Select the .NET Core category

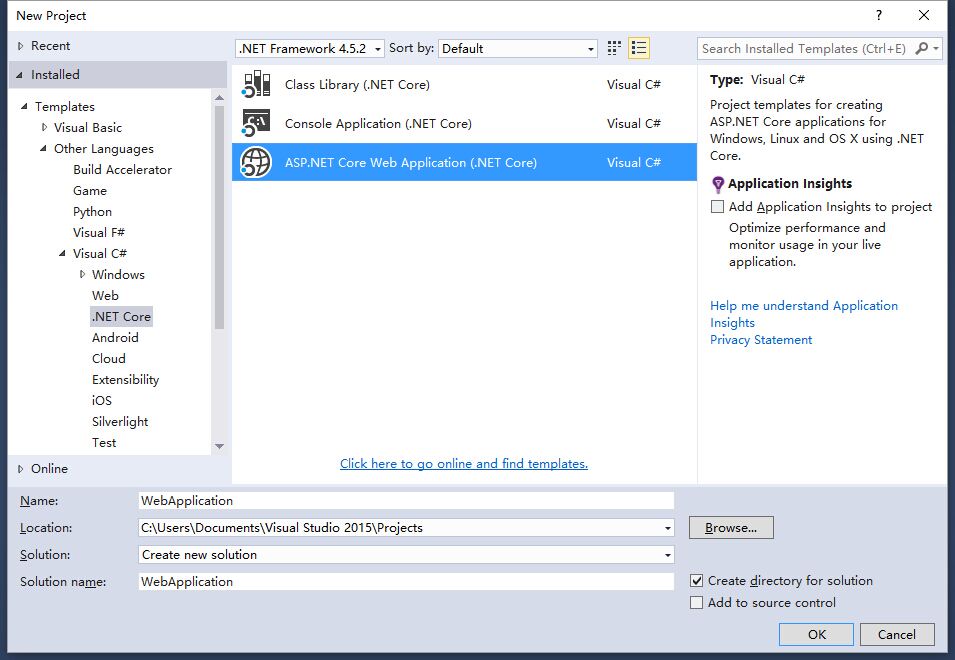click(121, 317)
